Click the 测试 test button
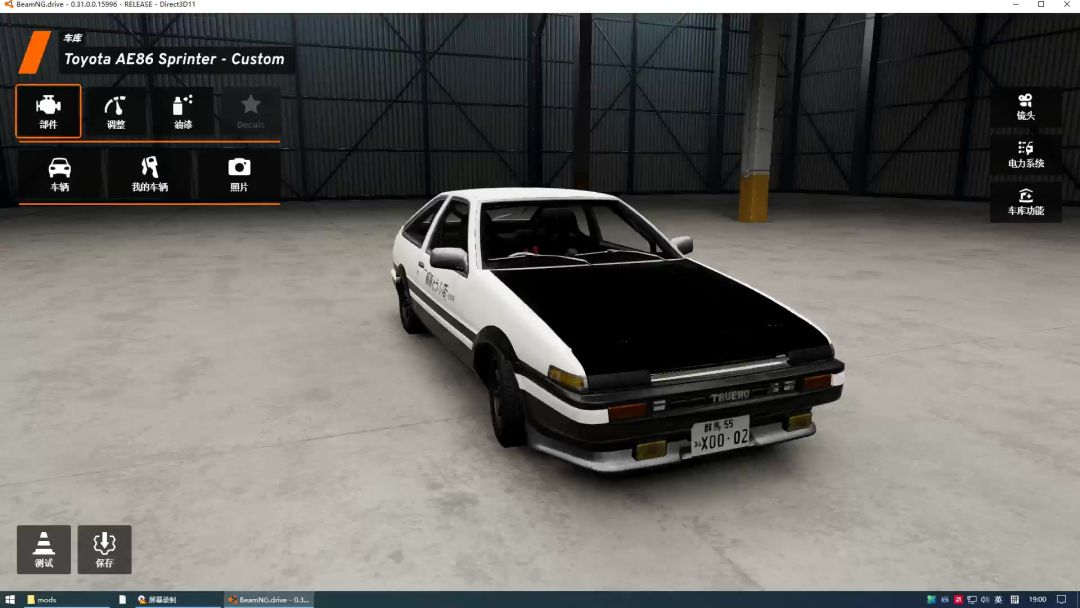This screenshot has width=1080, height=608. tap(43, 549)
